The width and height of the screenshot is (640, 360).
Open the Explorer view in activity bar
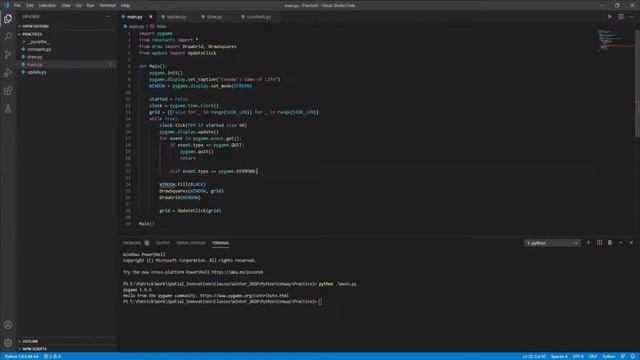pyautogui.click(x=8, y=18)
